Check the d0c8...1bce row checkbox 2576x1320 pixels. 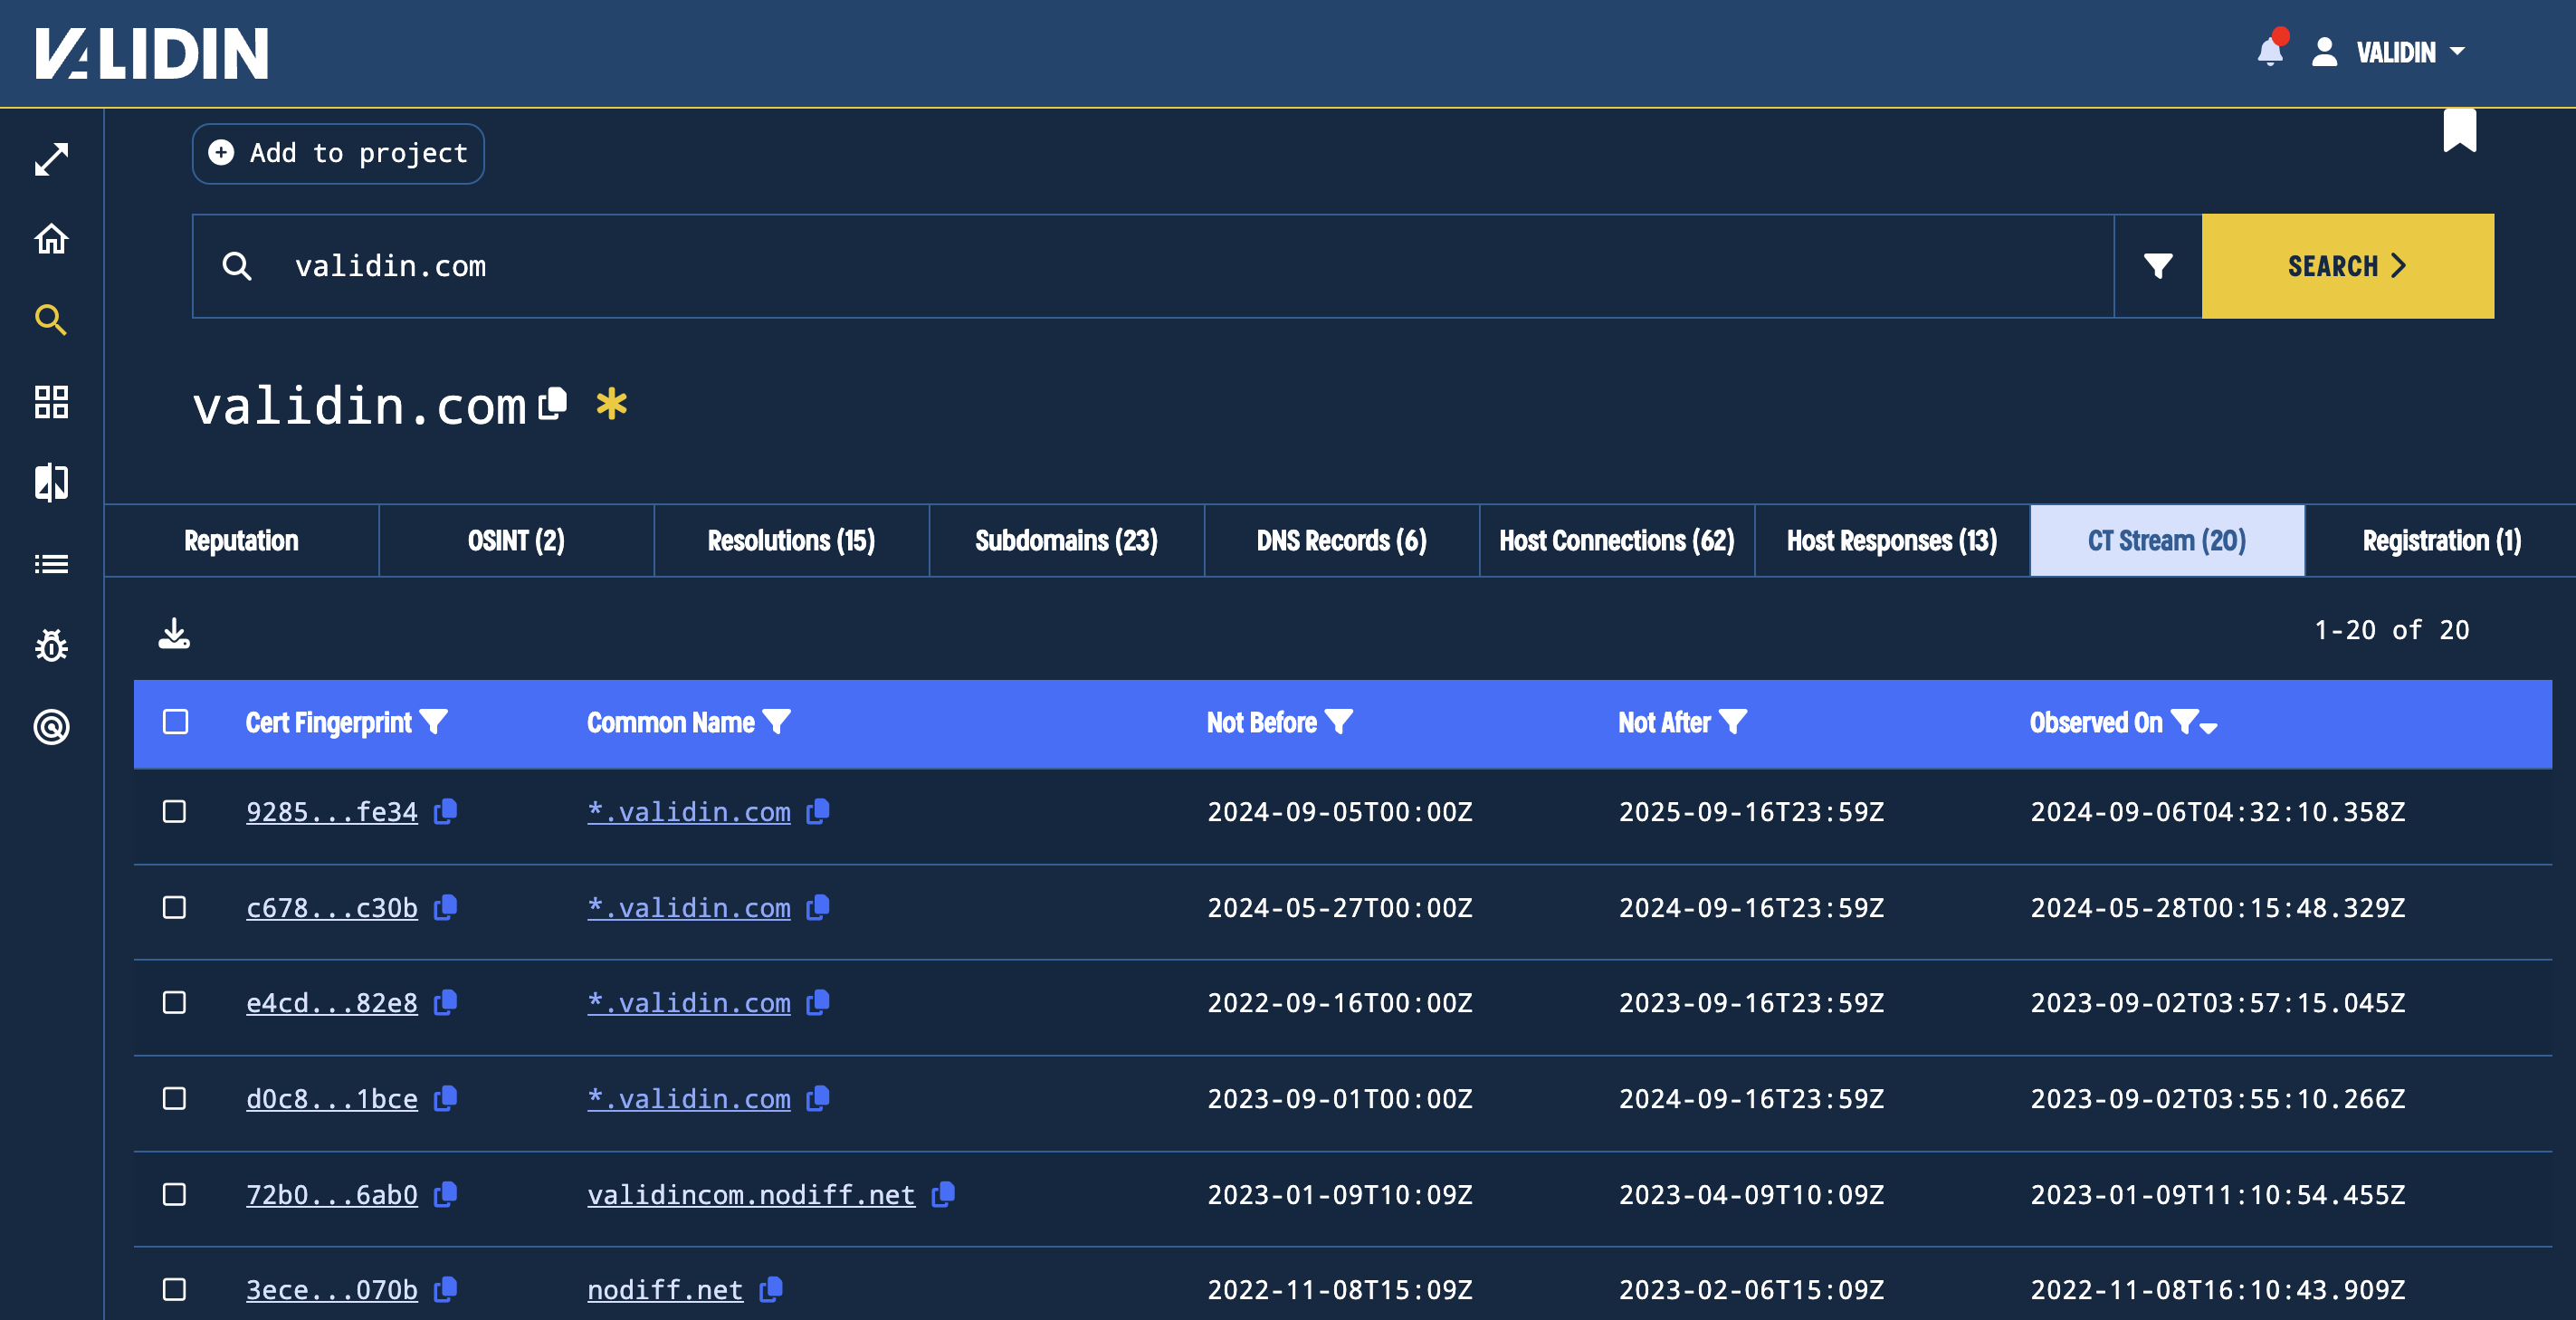(x=175, y=1098)
